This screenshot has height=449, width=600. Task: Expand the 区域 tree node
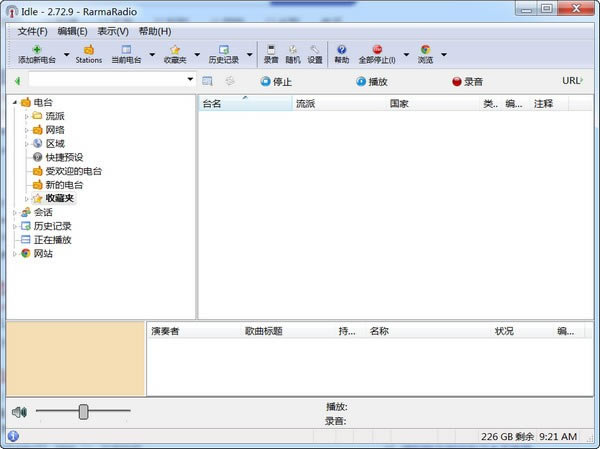(x=27, y=144)
